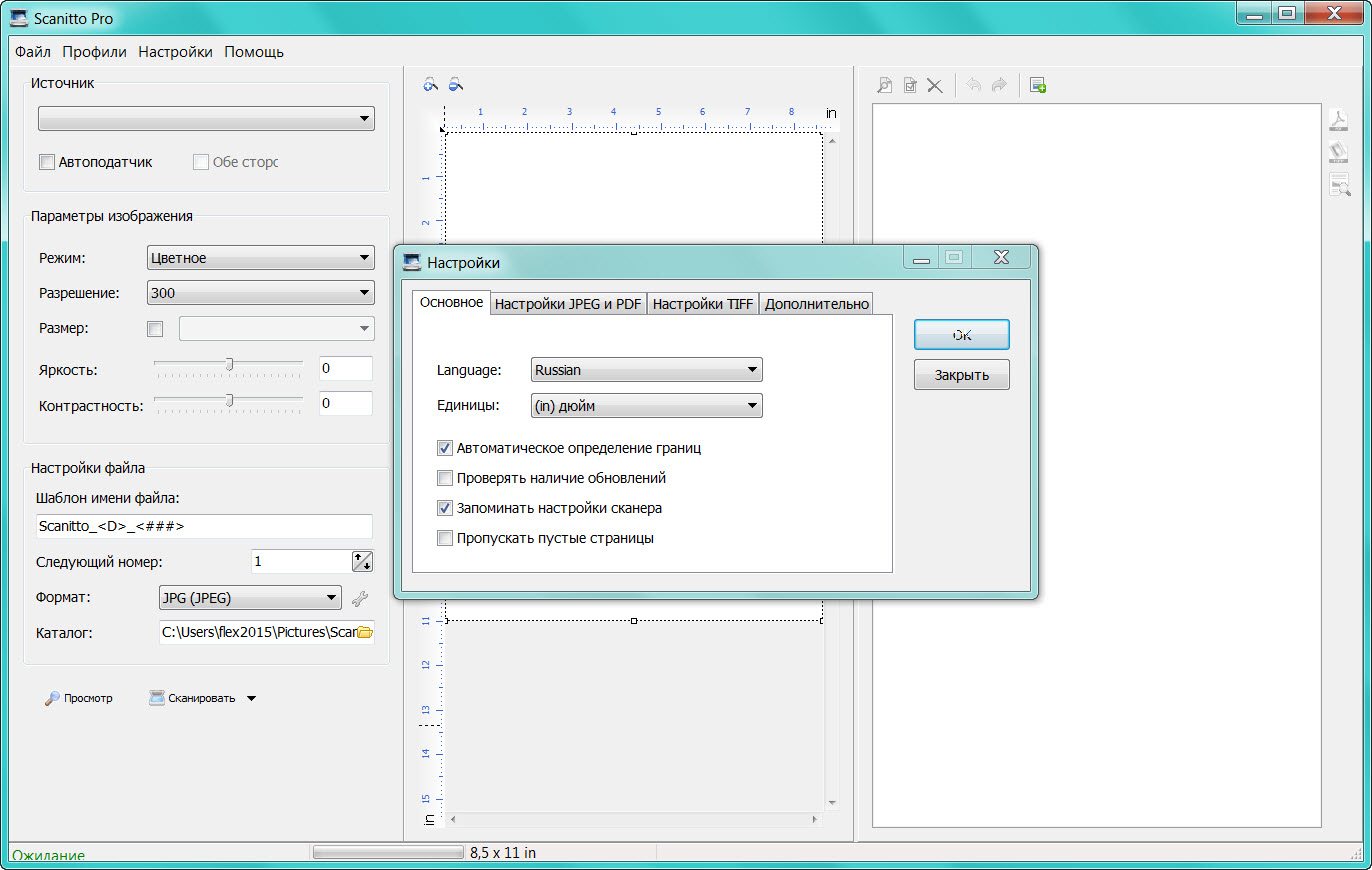Click the Scanitto Pro title bar icon
1372x870 pixels.
point(18,18)
